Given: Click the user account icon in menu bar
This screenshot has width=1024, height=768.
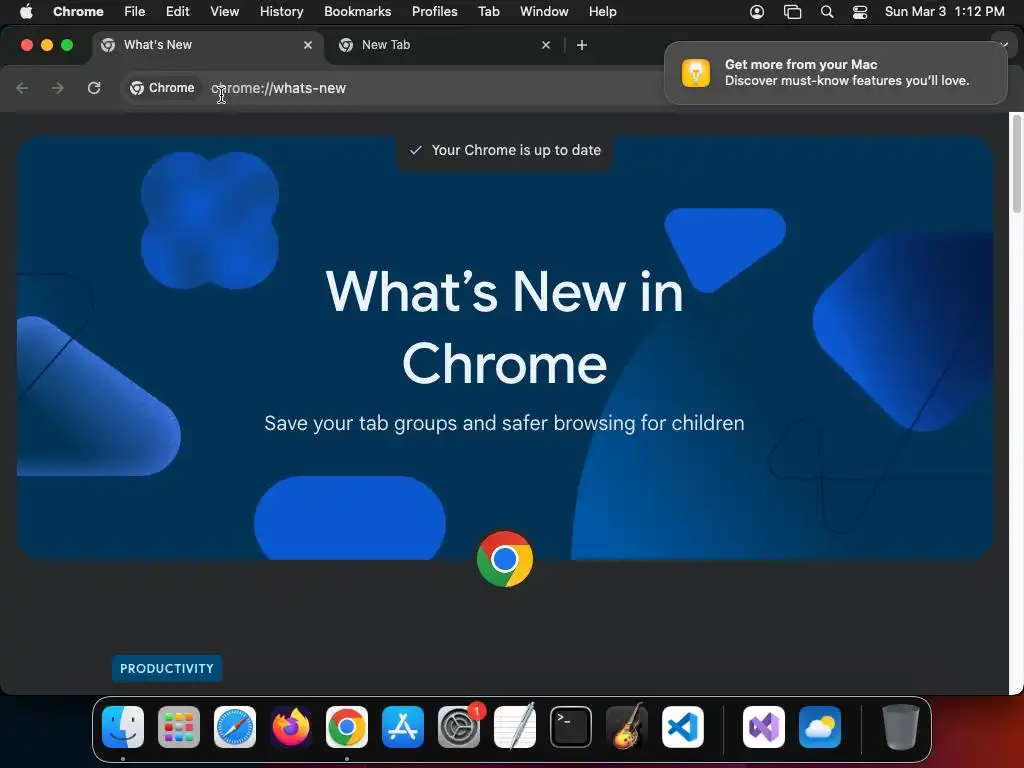Looking at the screenshot, I should tap(757, 12).
